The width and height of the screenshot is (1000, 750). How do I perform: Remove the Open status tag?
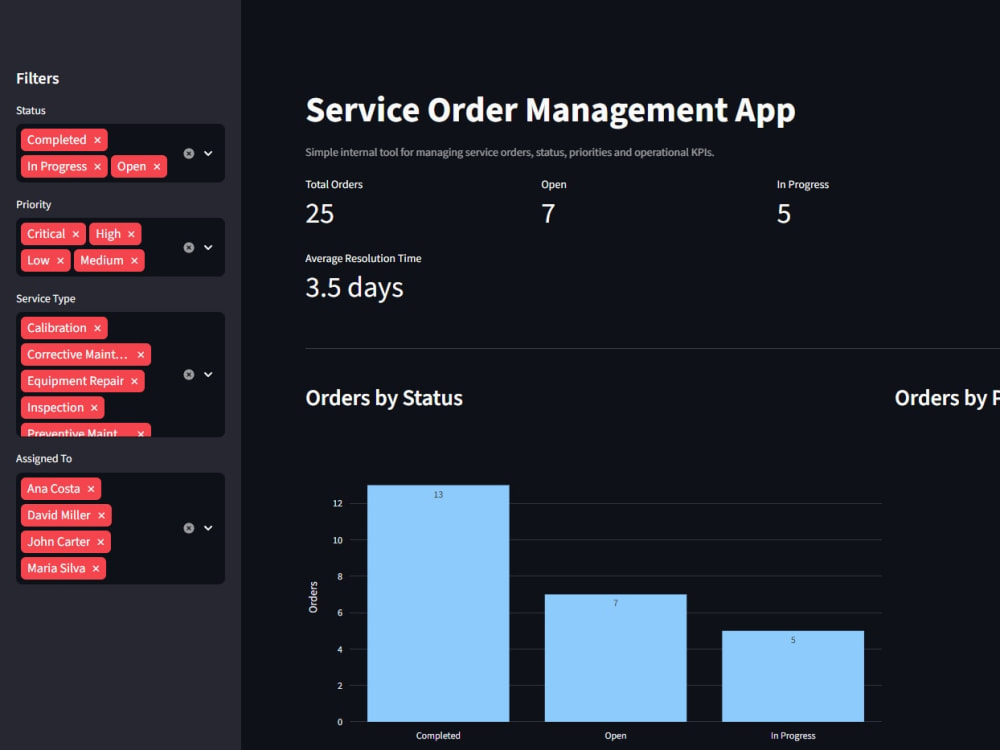pos(156,166)
